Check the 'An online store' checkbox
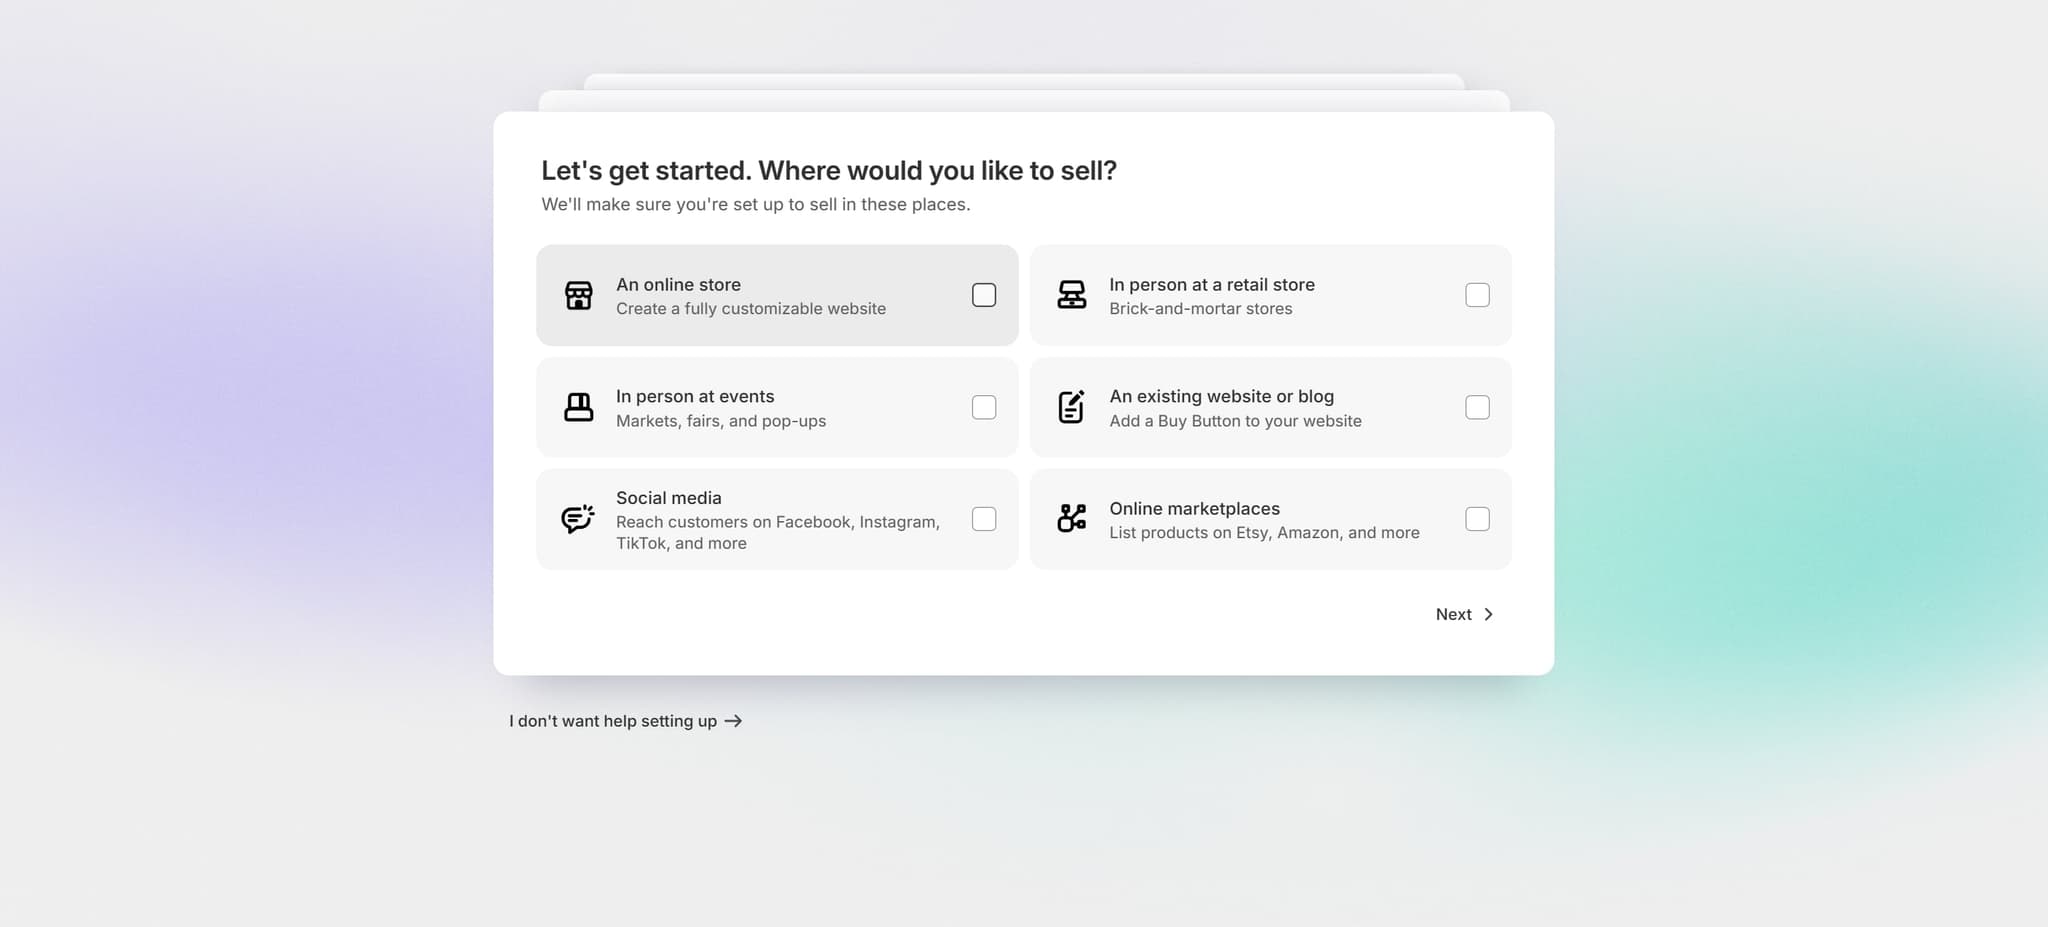The height and width of the screenshot is (927, 2048). [x=985, y=295]
